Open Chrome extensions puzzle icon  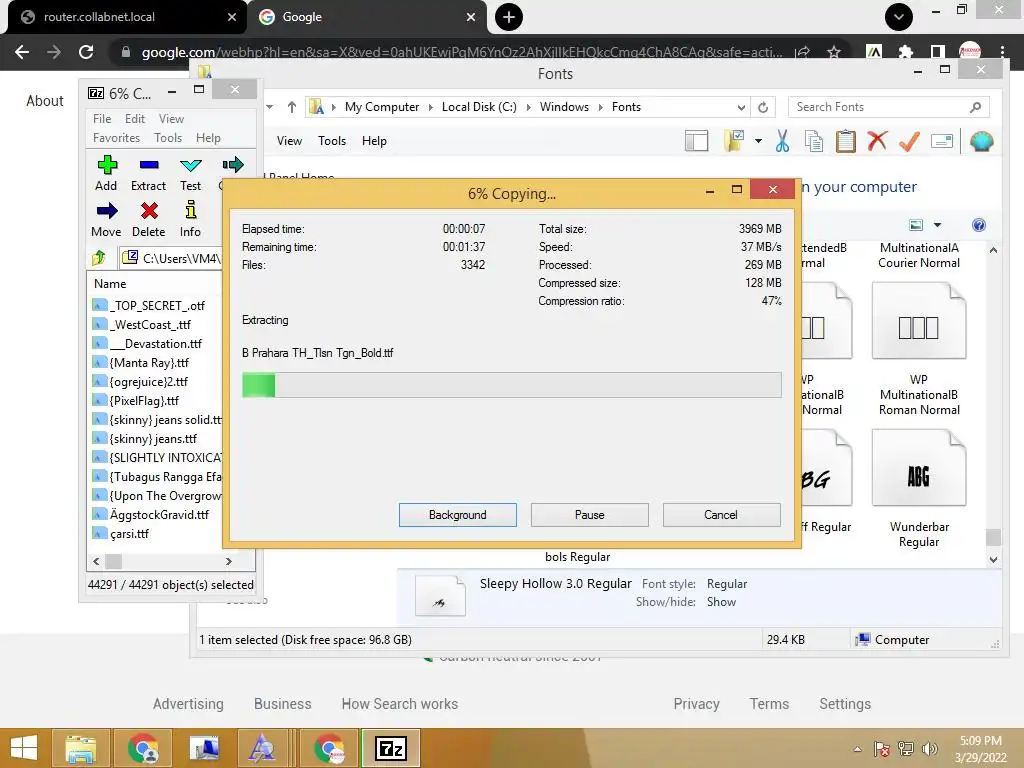pos(905,52)
